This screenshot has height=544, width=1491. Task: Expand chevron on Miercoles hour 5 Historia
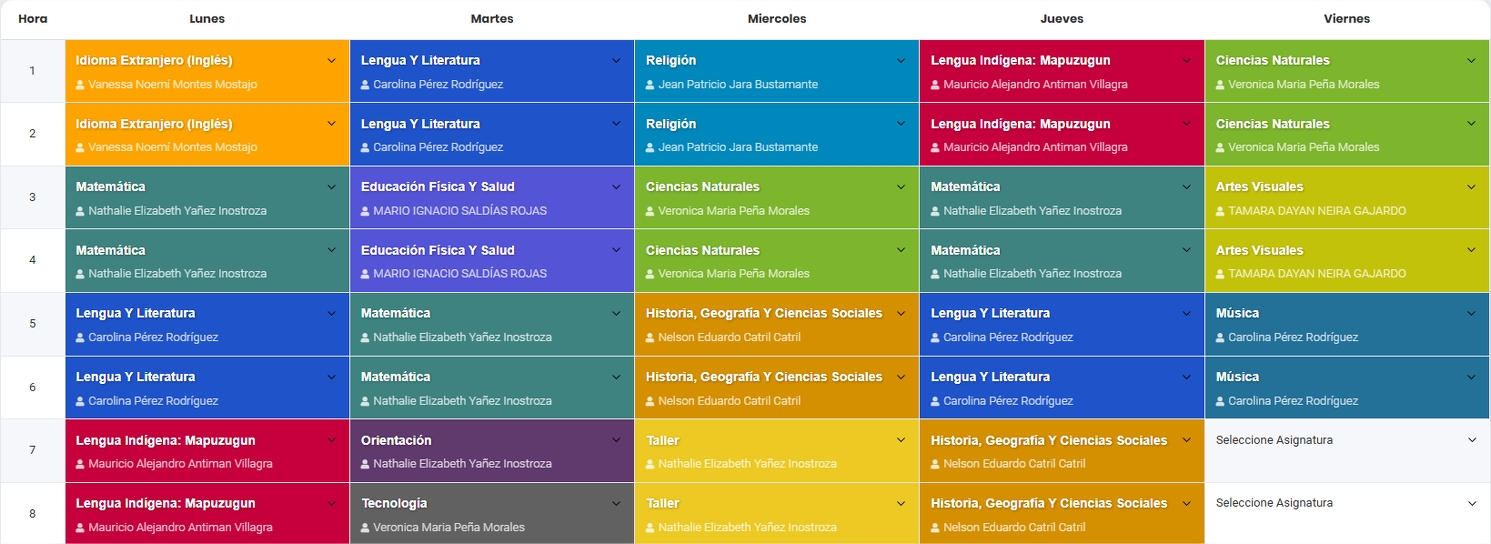[901, 314]
